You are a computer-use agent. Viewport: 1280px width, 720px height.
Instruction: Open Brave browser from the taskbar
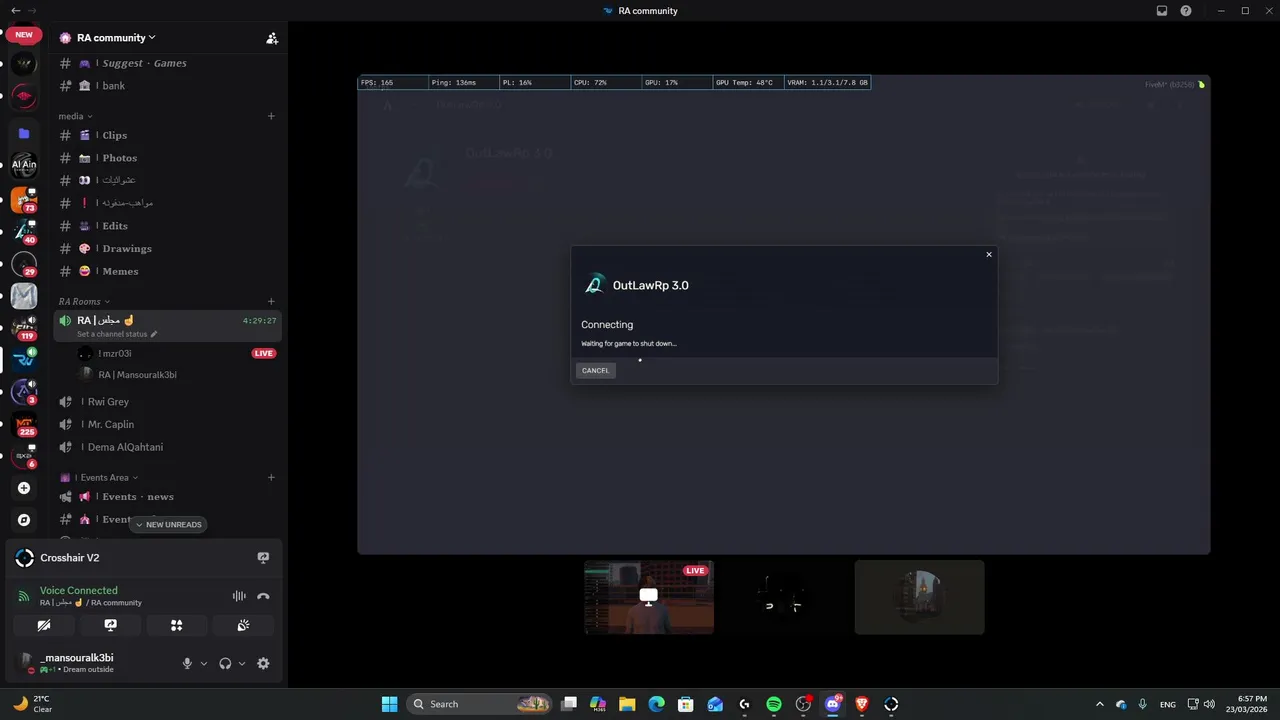[x=862, y=704]
